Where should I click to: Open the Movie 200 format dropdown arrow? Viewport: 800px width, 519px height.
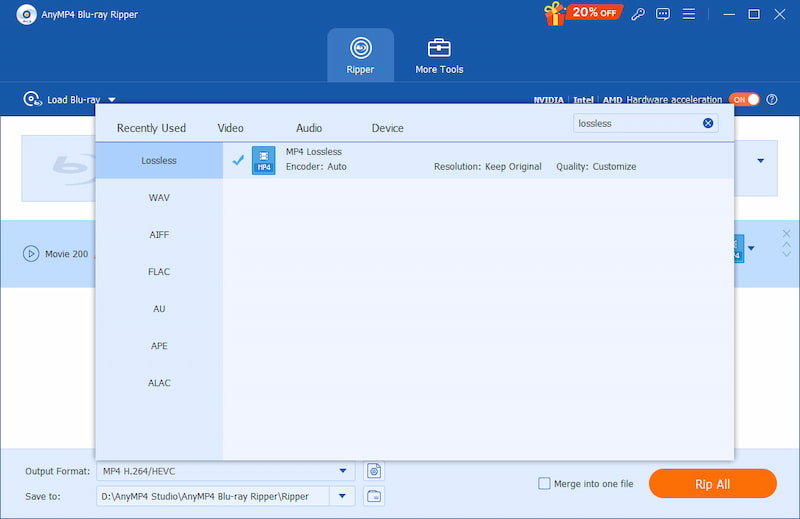click(751, 249)
